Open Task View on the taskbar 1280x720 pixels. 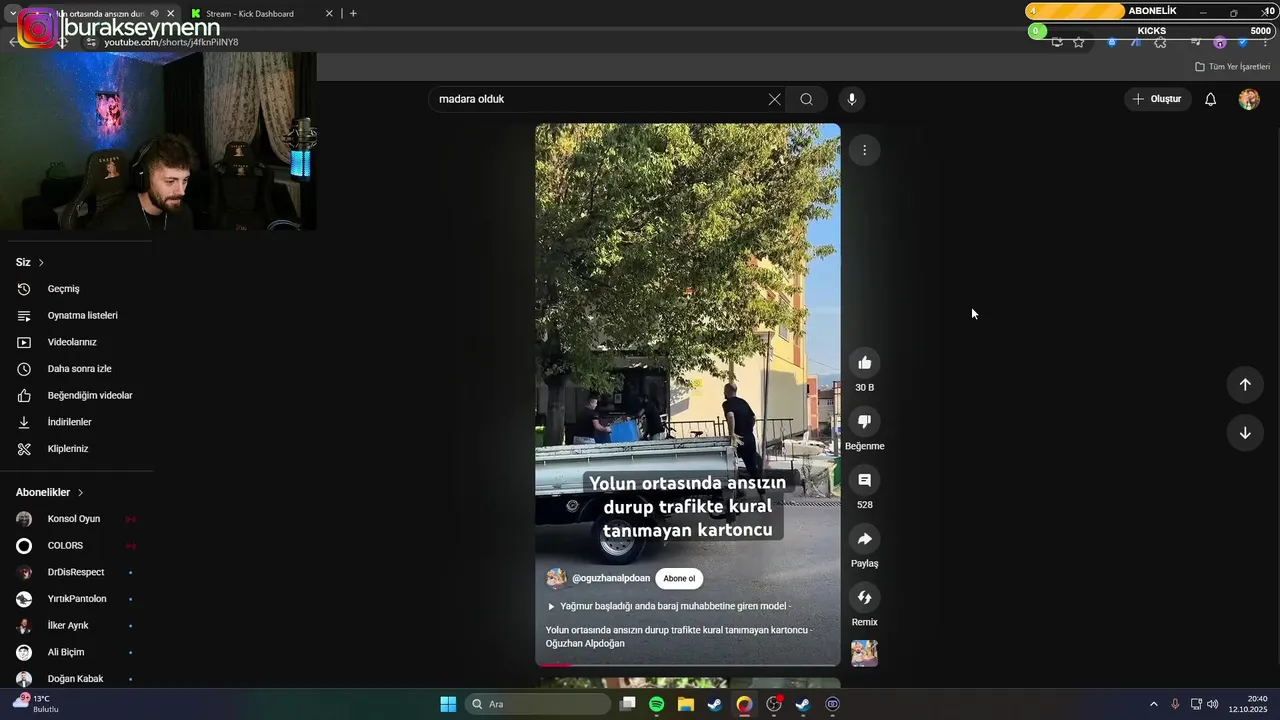[x=627, y=704]
